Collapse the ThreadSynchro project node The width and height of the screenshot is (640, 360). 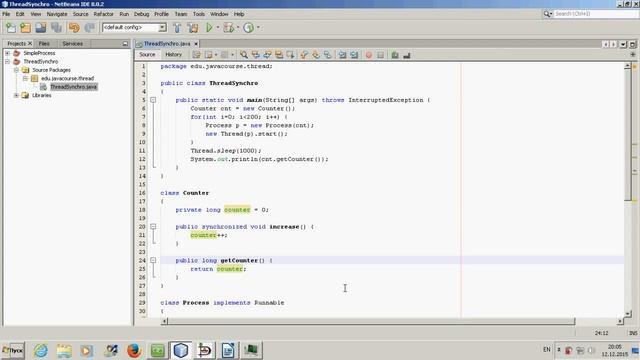tap(7, 62)
